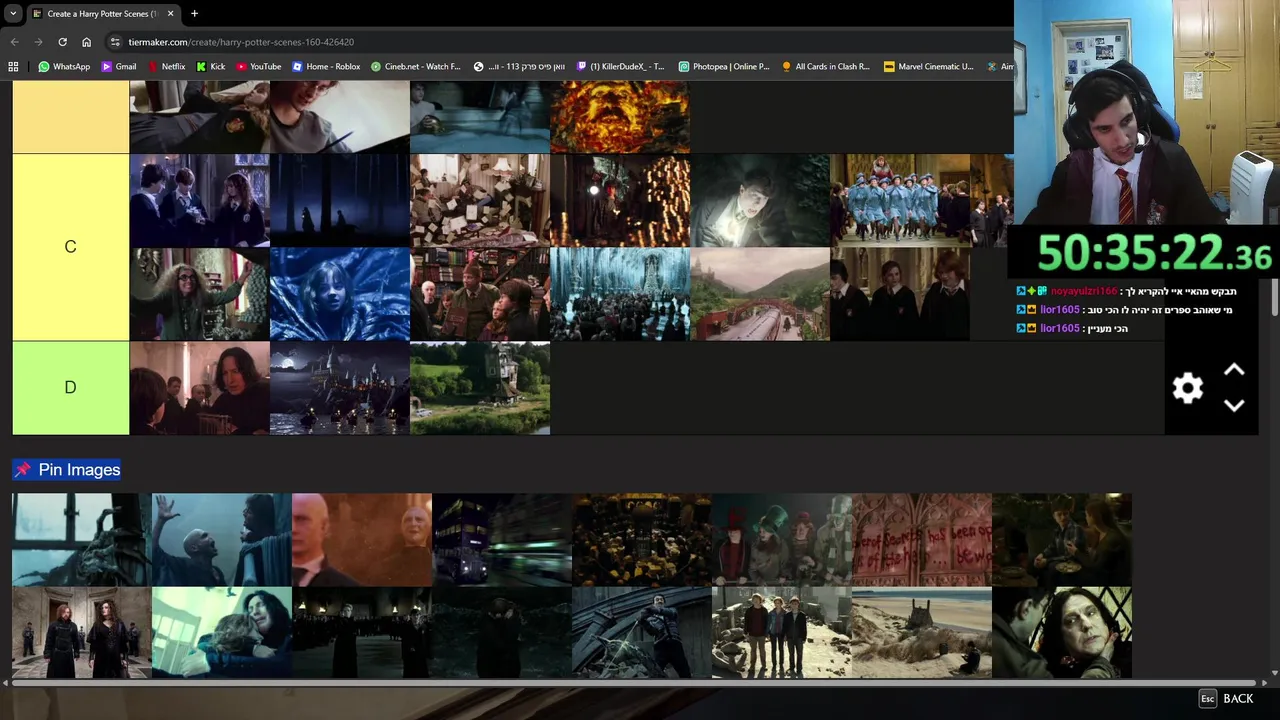
Task: Open the Netflix bookmark
Action: click(x=166, y=67)
